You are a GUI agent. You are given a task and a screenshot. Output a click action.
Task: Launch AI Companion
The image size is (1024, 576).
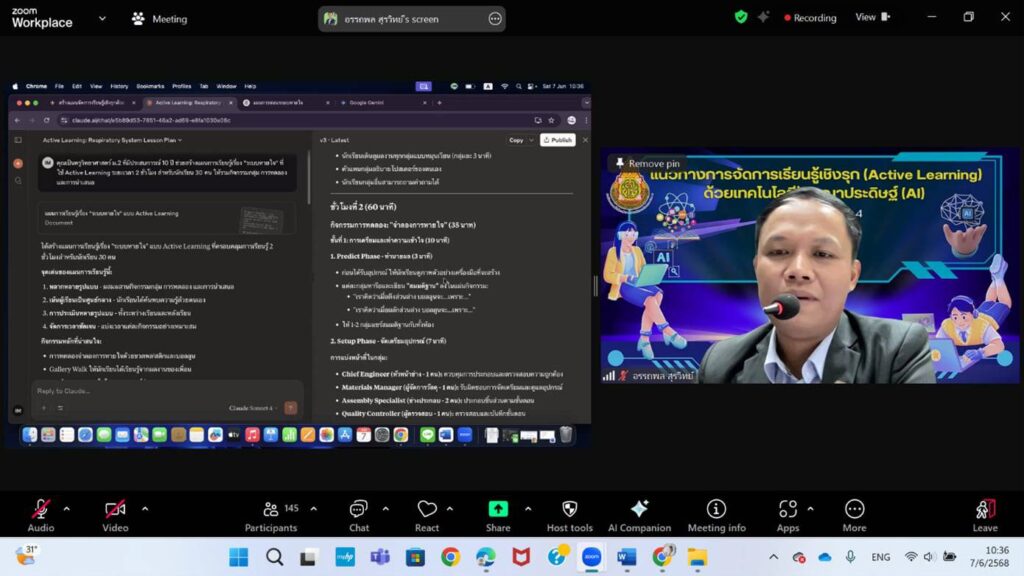click(640, 514)
